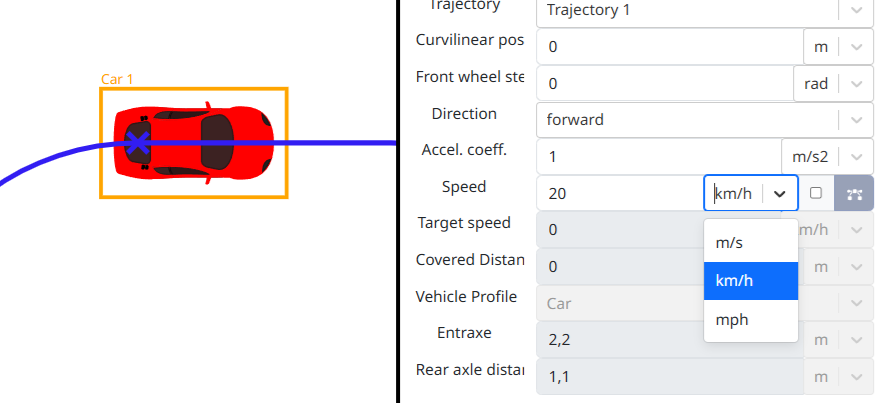The height and width of the screenshot is (403, 886).
Task: Click the speed curve editor icon
Action: pos(854,193)
